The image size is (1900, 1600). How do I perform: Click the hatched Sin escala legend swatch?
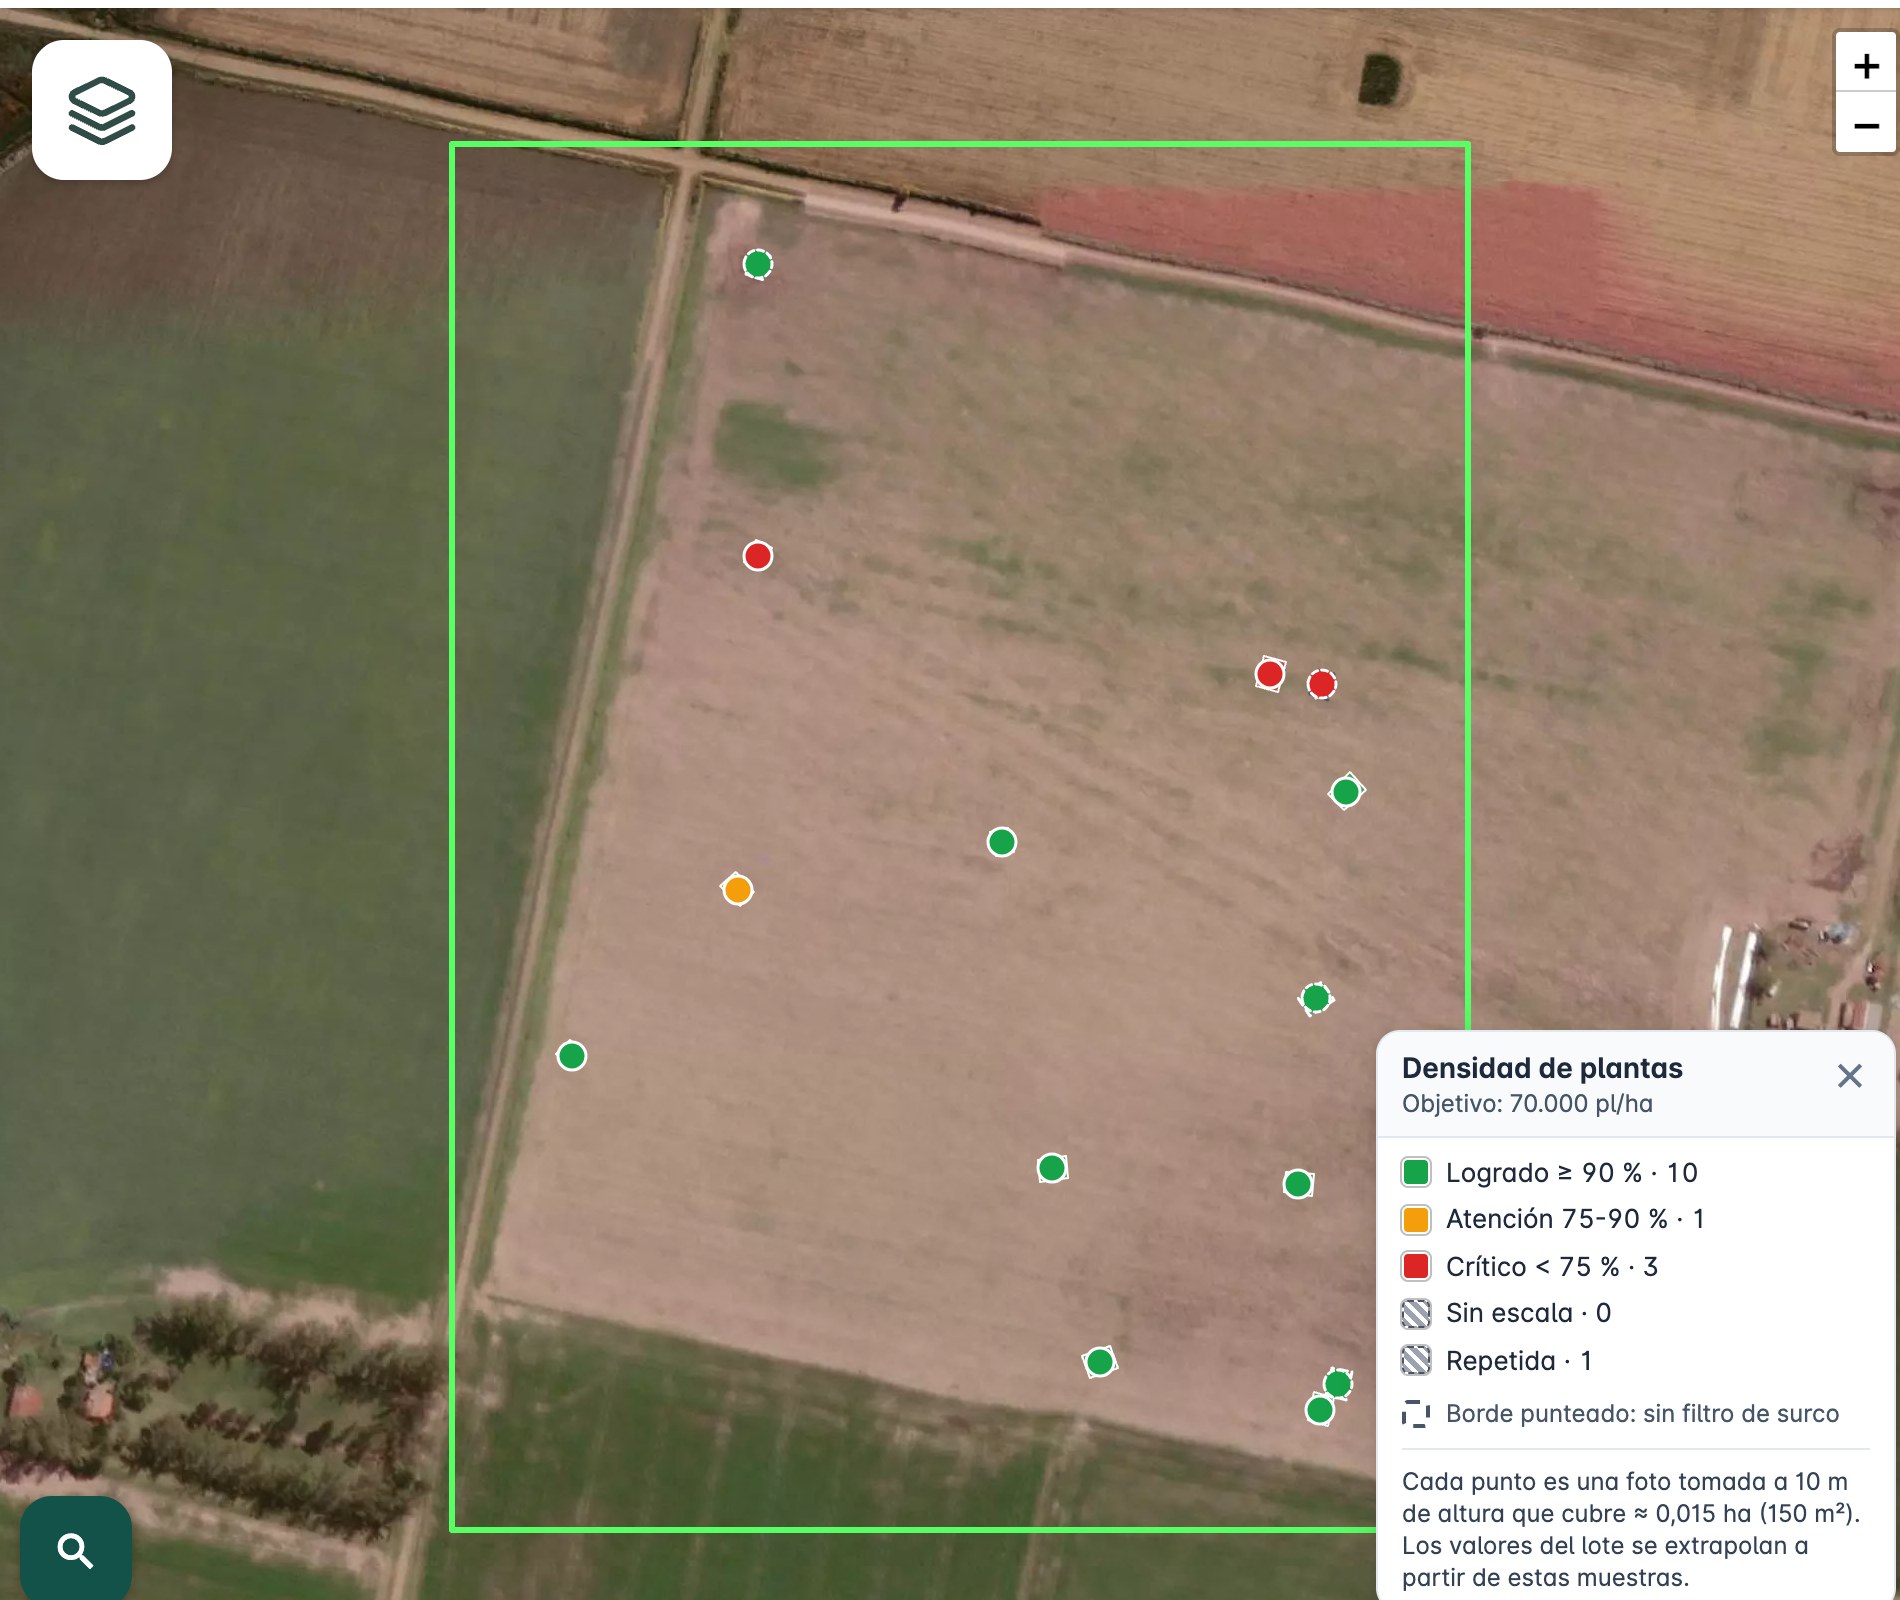(x=1416, y=1313)
